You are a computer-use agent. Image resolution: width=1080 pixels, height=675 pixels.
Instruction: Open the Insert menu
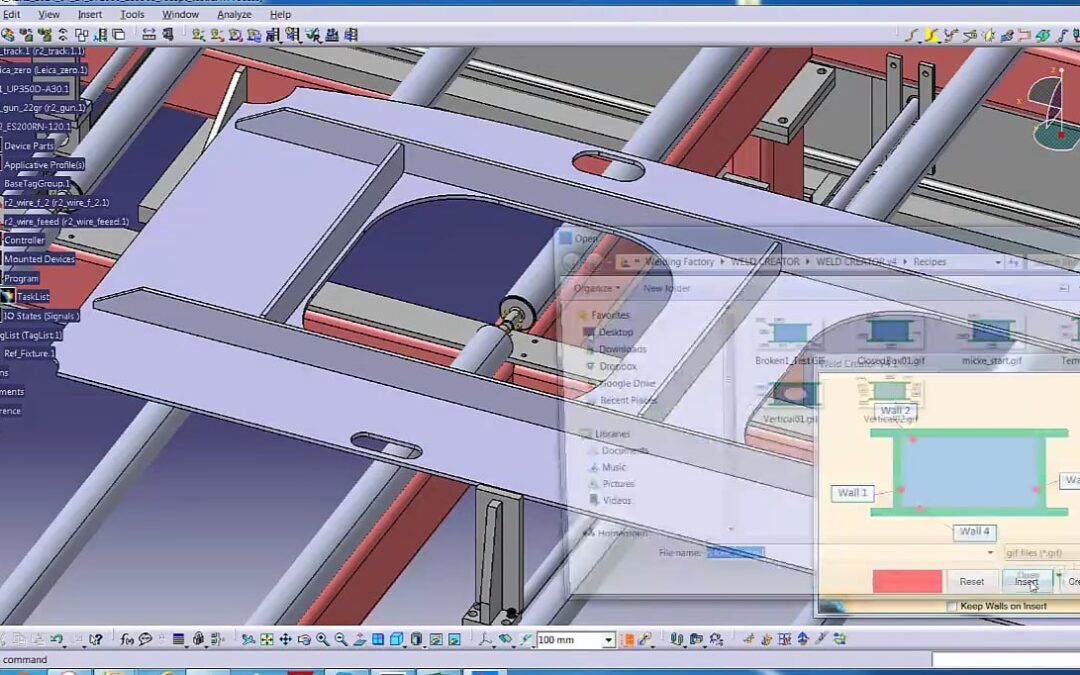(x=90, y=14)
